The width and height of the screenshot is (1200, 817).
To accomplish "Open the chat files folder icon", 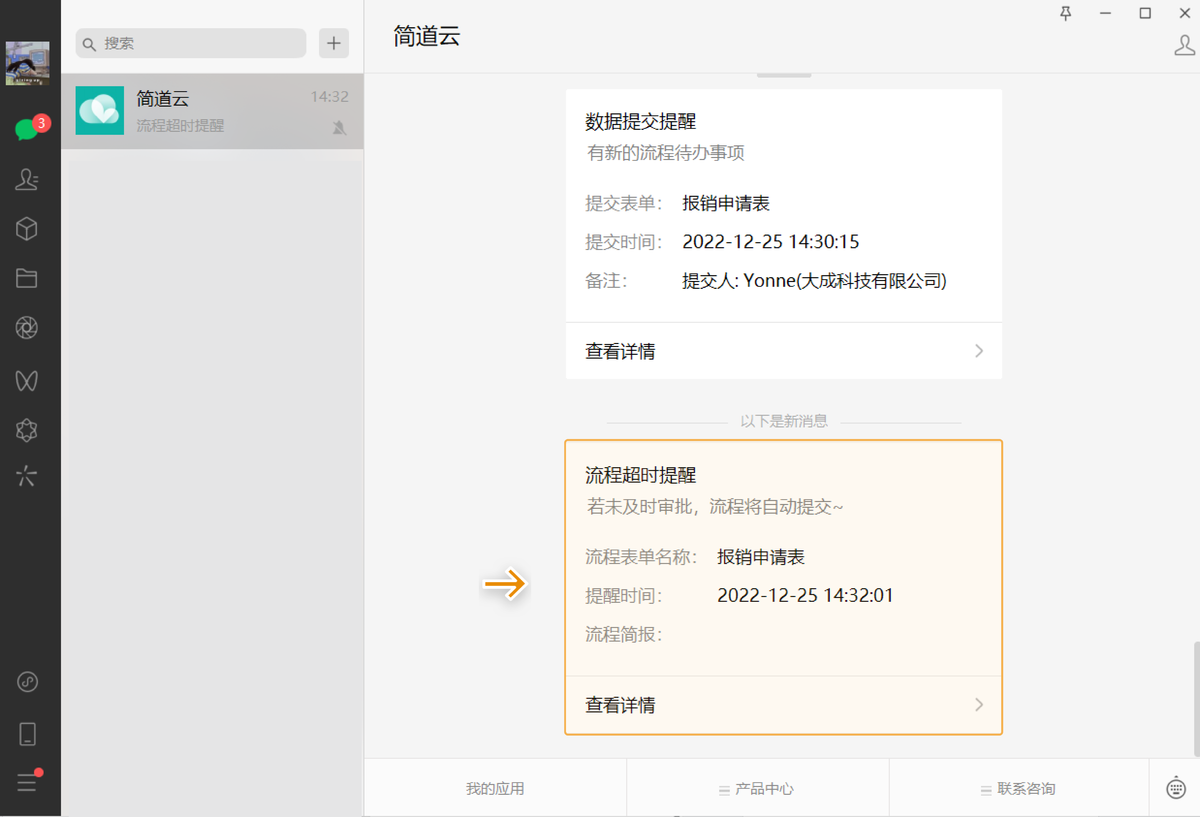I will [27, 279].
